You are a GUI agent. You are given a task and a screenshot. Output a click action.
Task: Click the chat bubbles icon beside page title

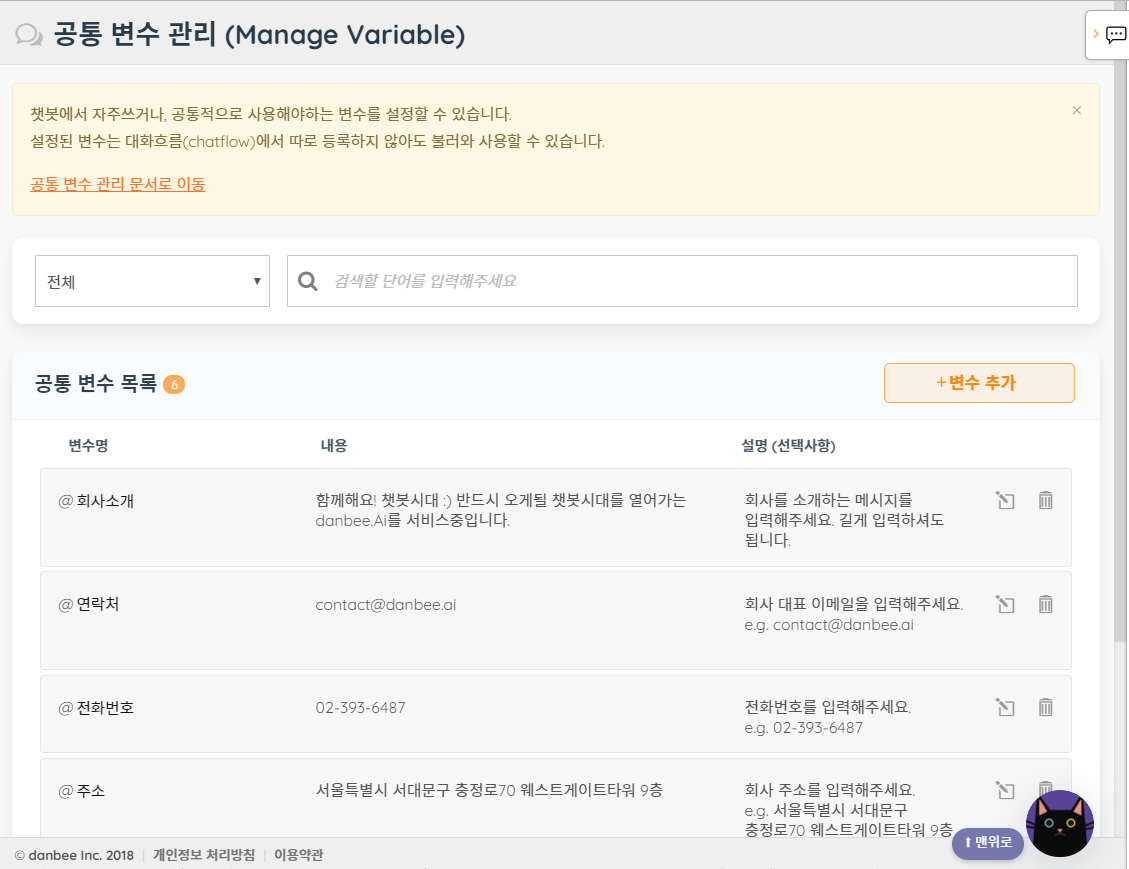point(29,35)
